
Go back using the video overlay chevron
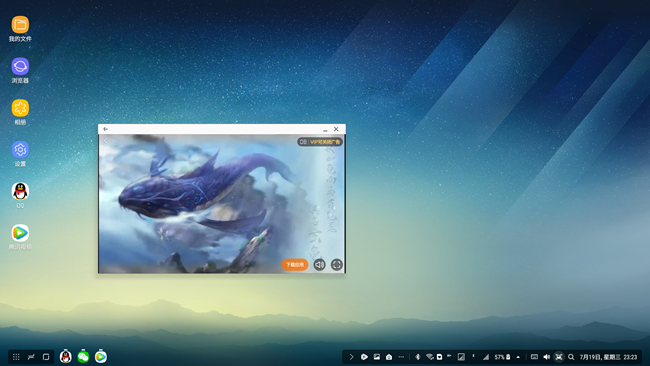pyautogui.click(x=105, y=141)
